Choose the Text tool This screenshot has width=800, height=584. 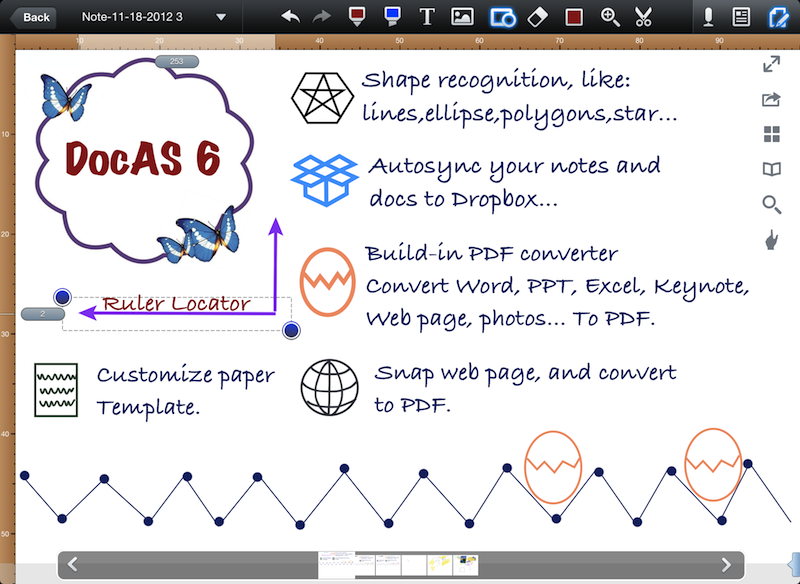(x=427, y=17)
